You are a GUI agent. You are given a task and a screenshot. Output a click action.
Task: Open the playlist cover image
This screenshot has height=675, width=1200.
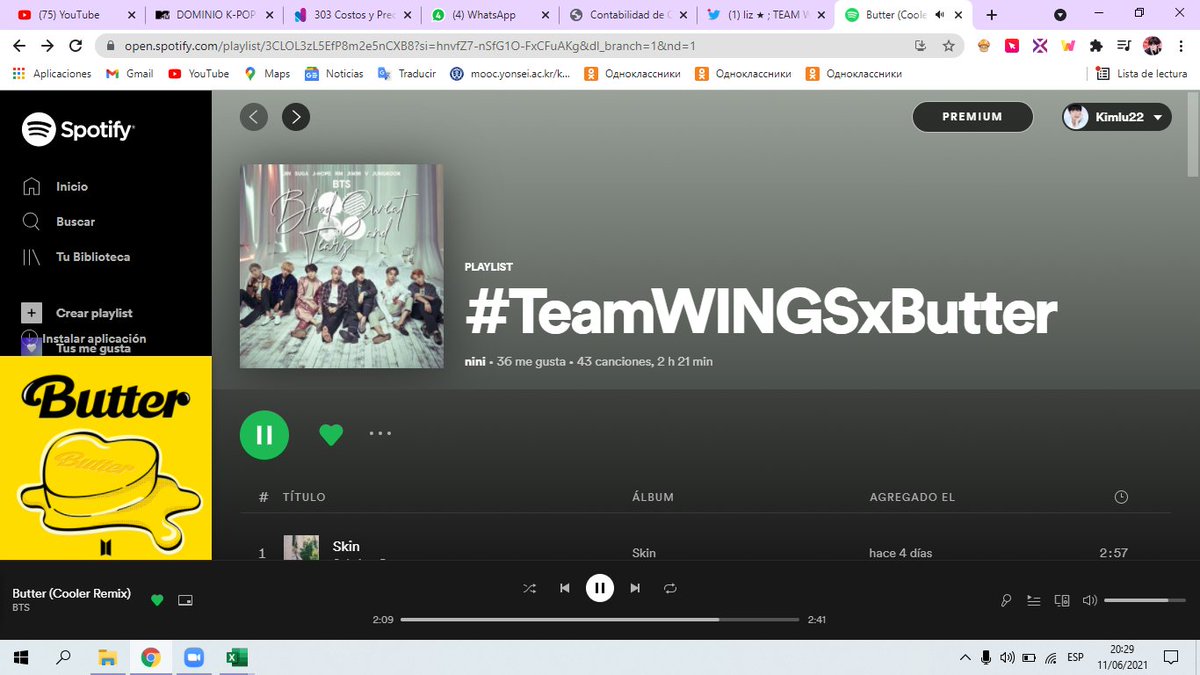pyautogui.click(x=342, y=266)
